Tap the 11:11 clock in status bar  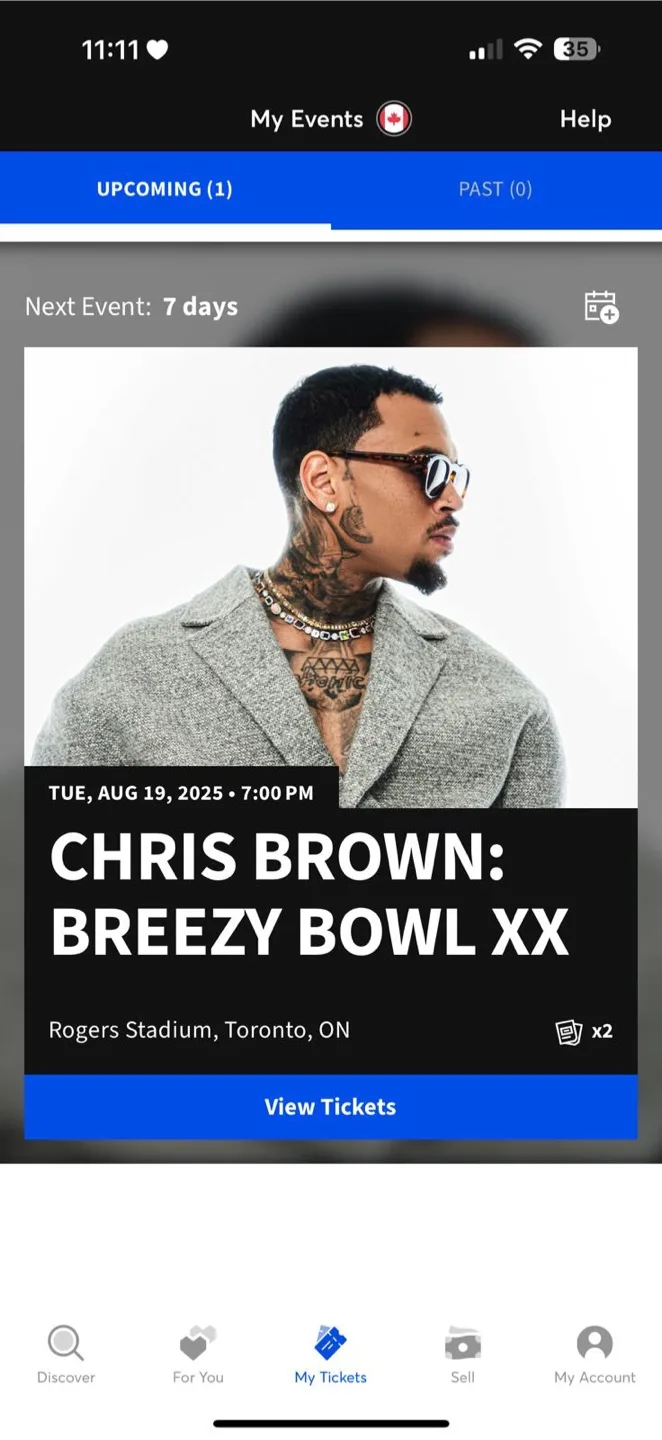pos(110,50)
